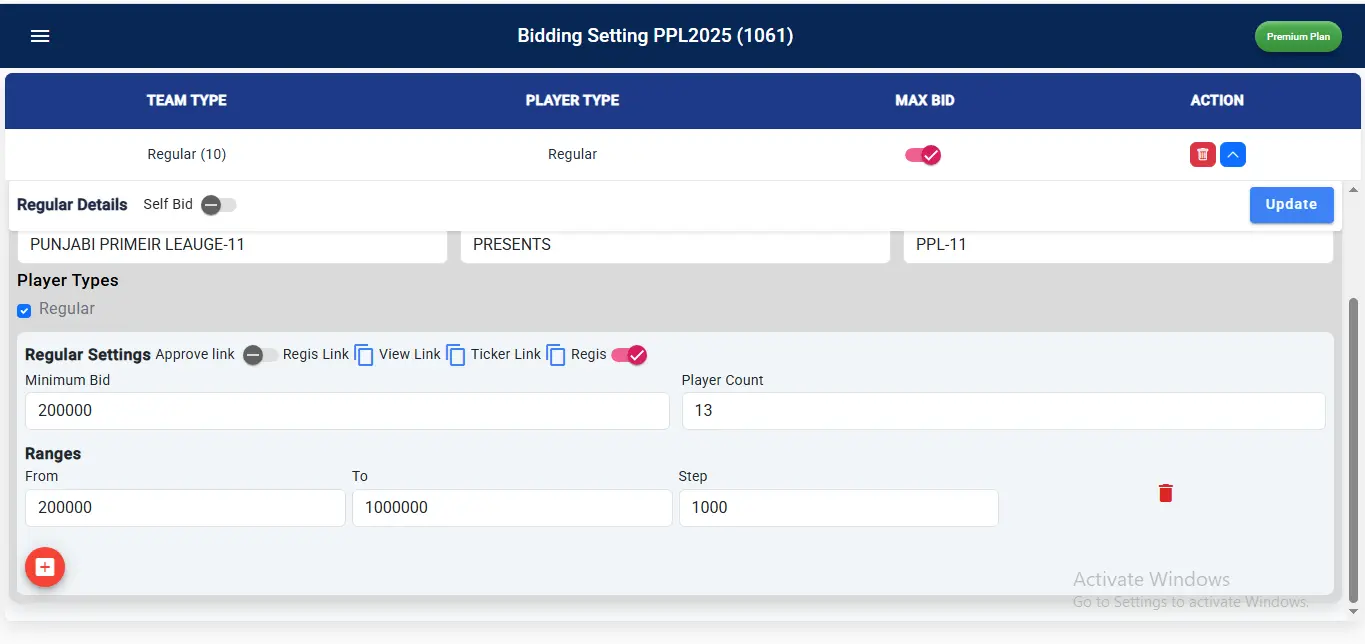The image size is (1365, 644).
Task: Copy the View Link
Action: (455, 355)
